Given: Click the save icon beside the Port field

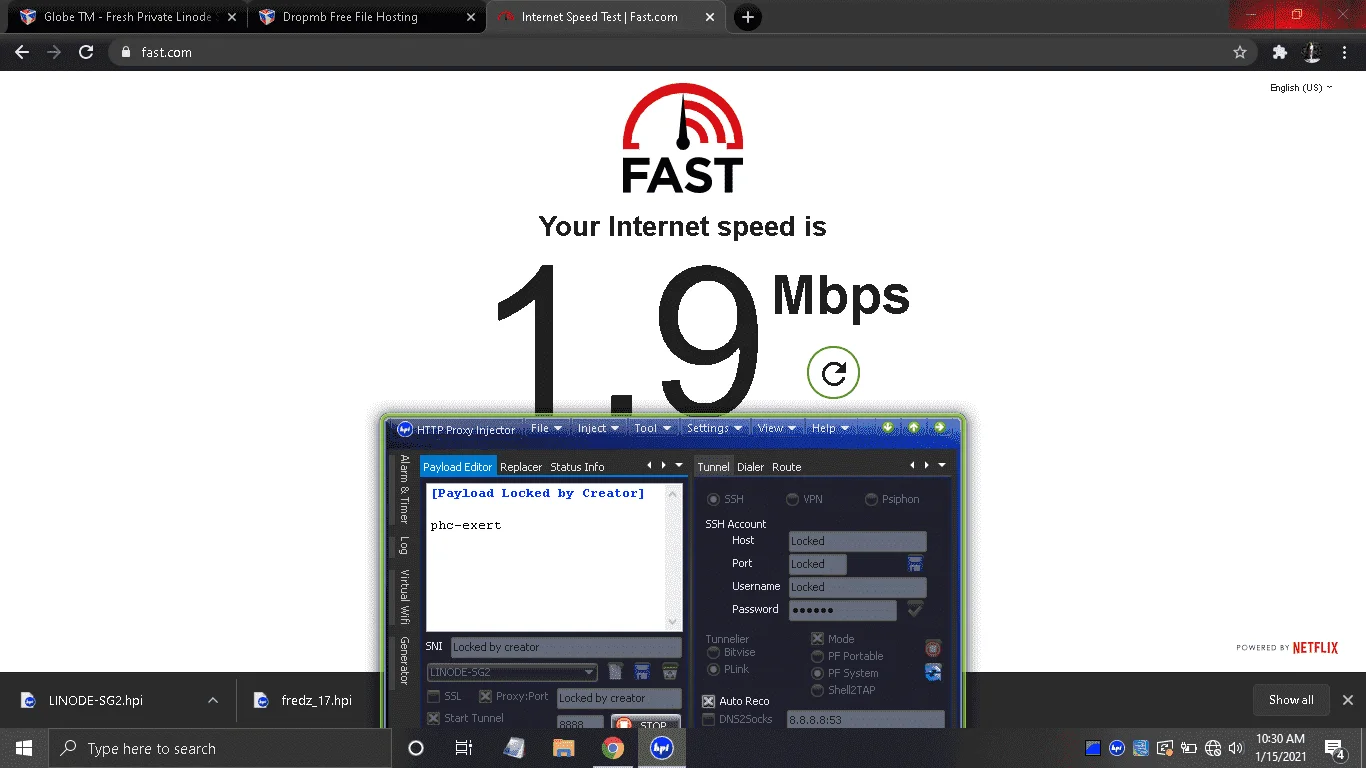Looking at the screenshot, I should coord(915,564).
